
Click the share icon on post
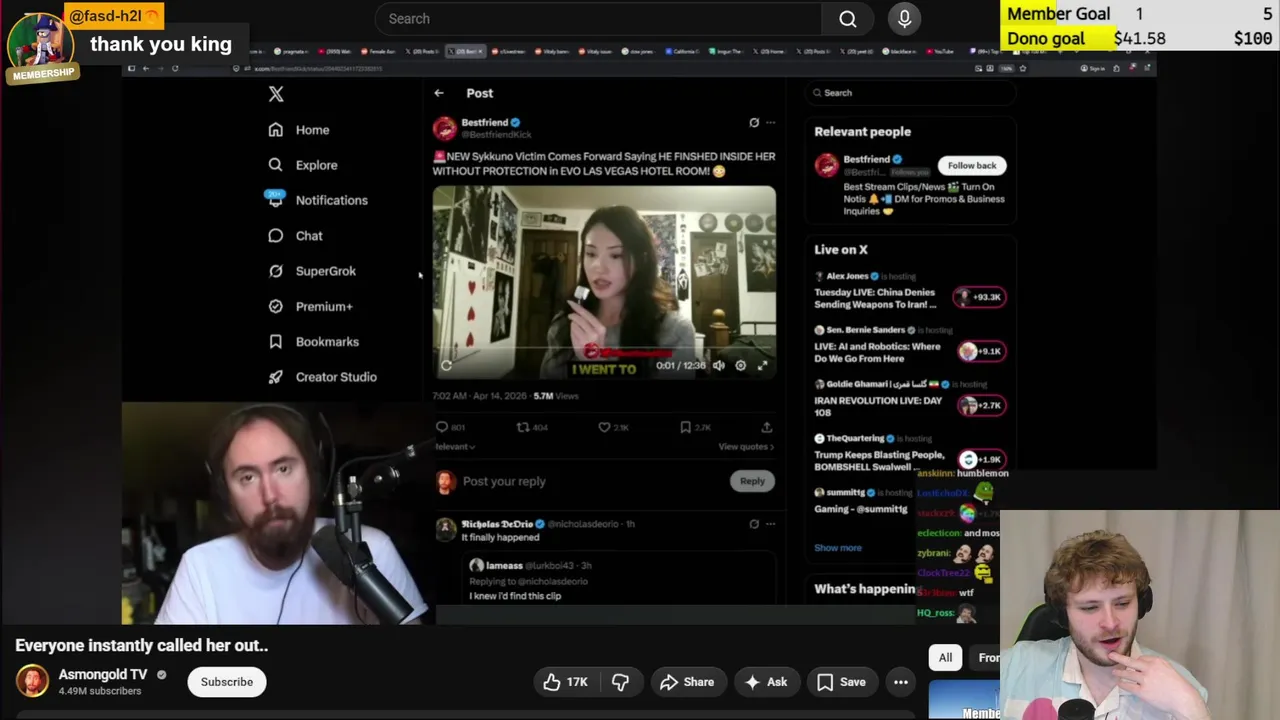pyautogui.click(x=767, y=427)
